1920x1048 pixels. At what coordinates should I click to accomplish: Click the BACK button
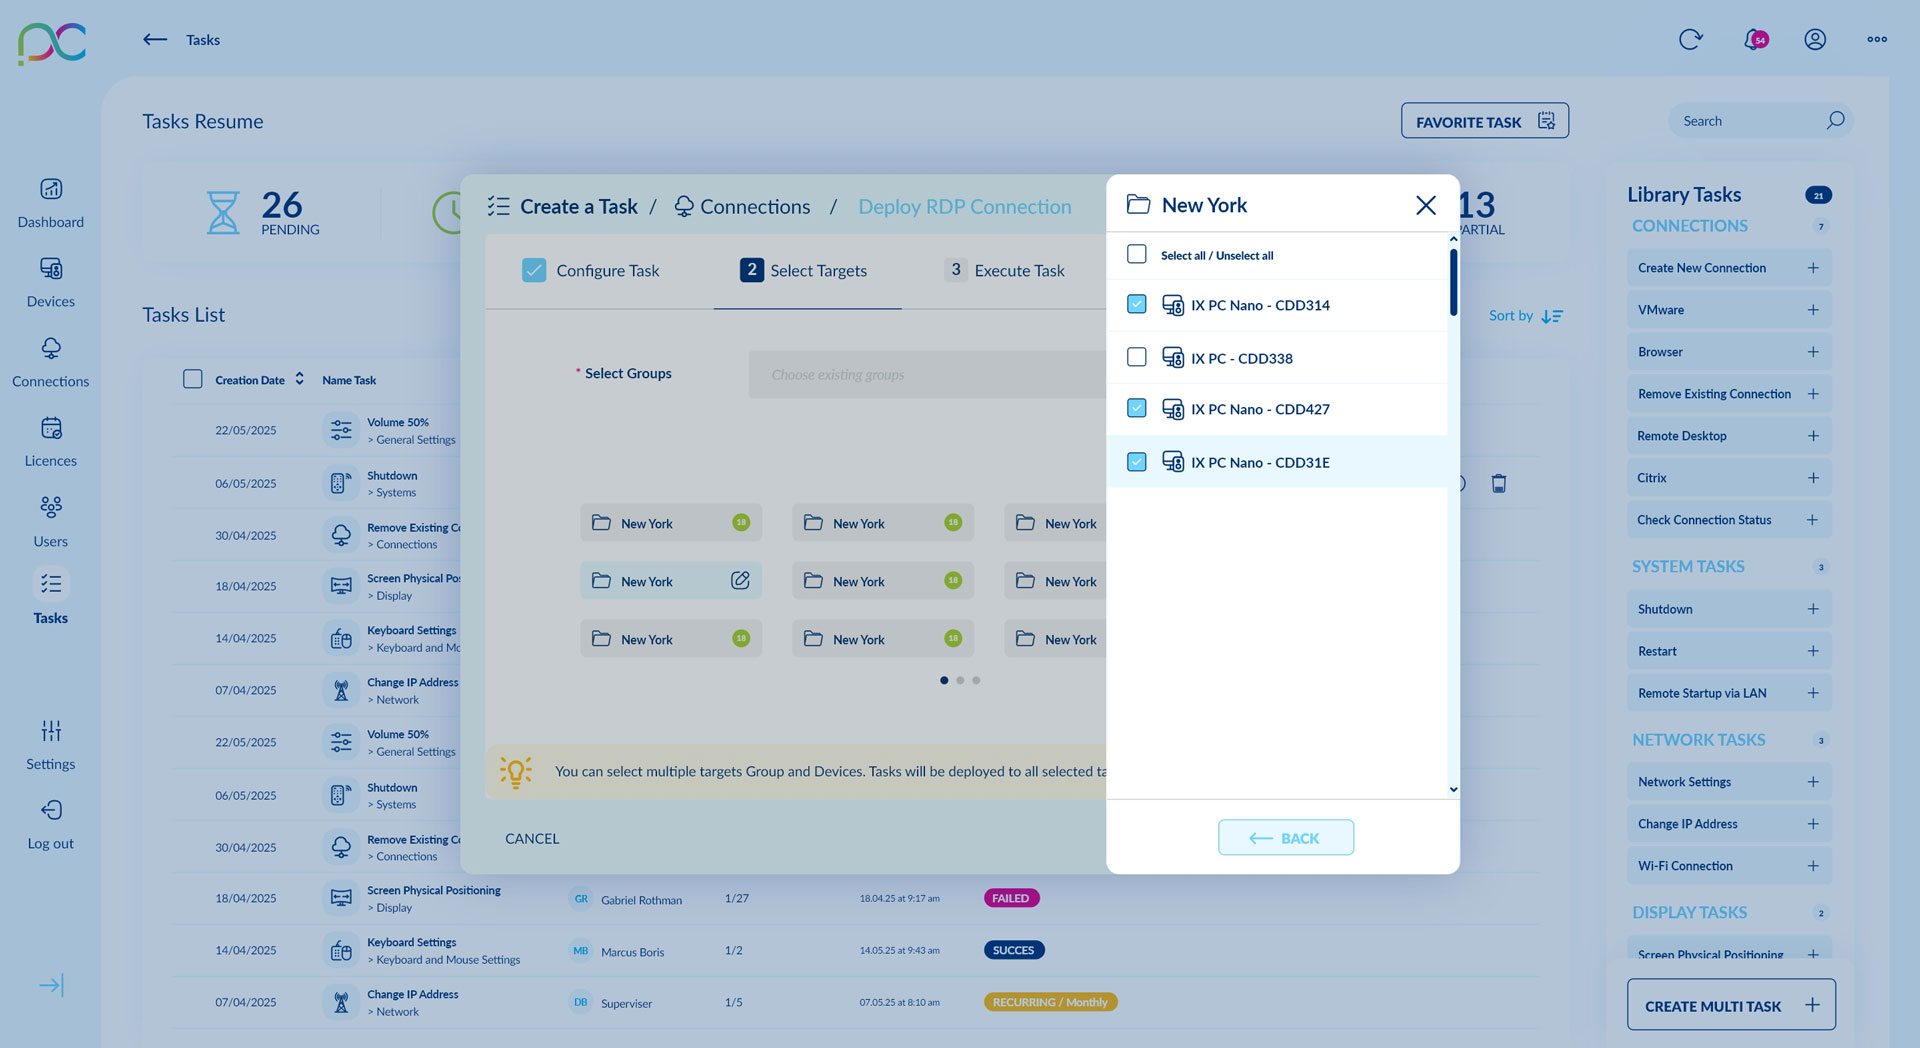1285,838
